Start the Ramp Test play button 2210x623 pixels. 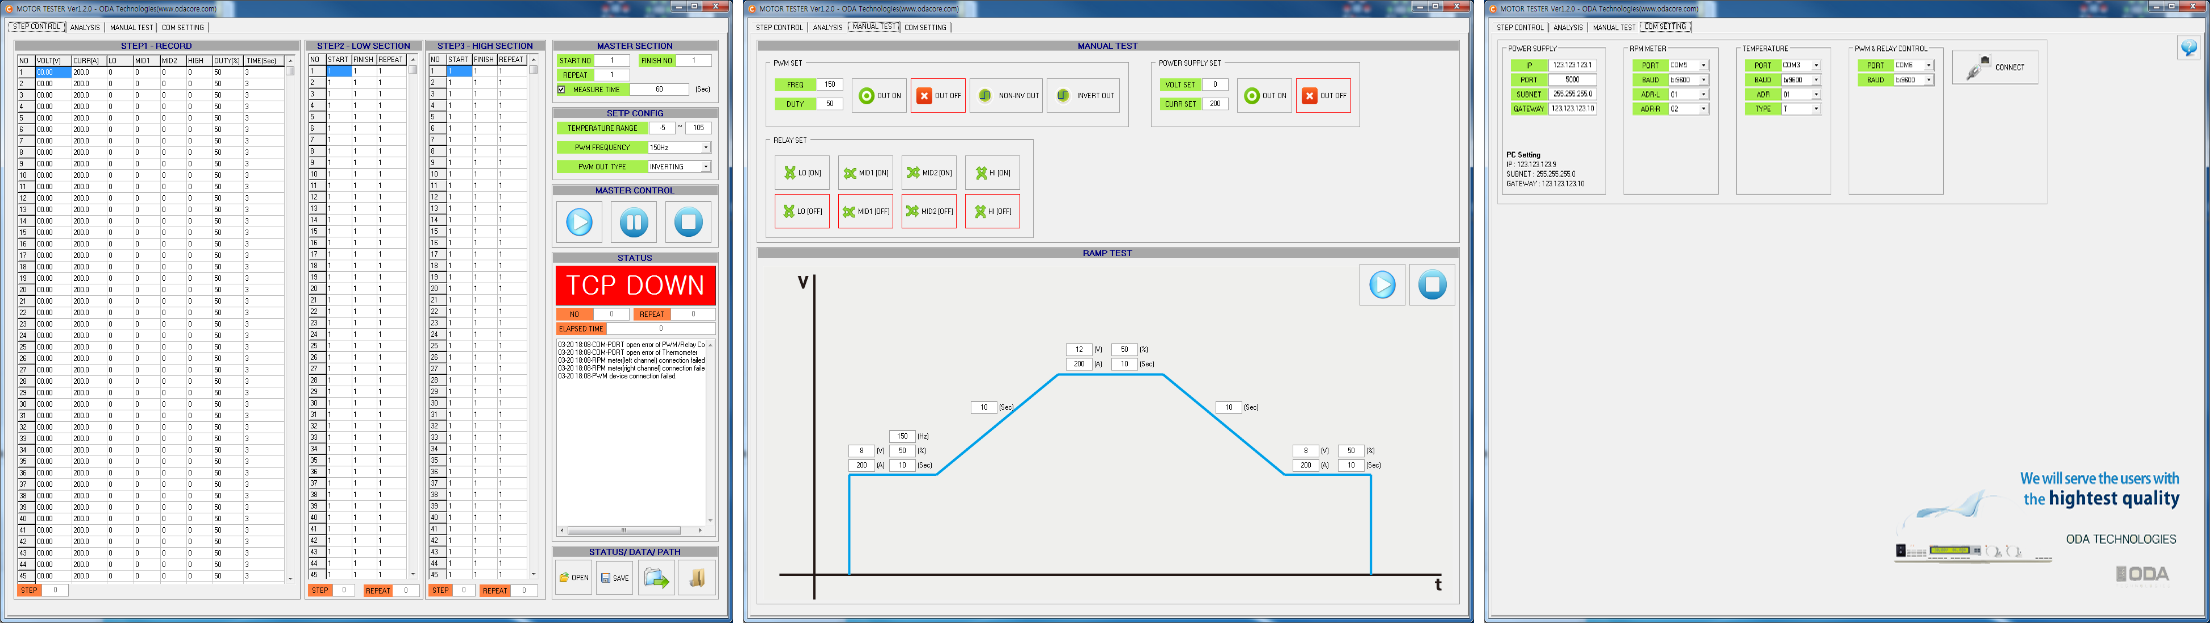pos(1382,285)
